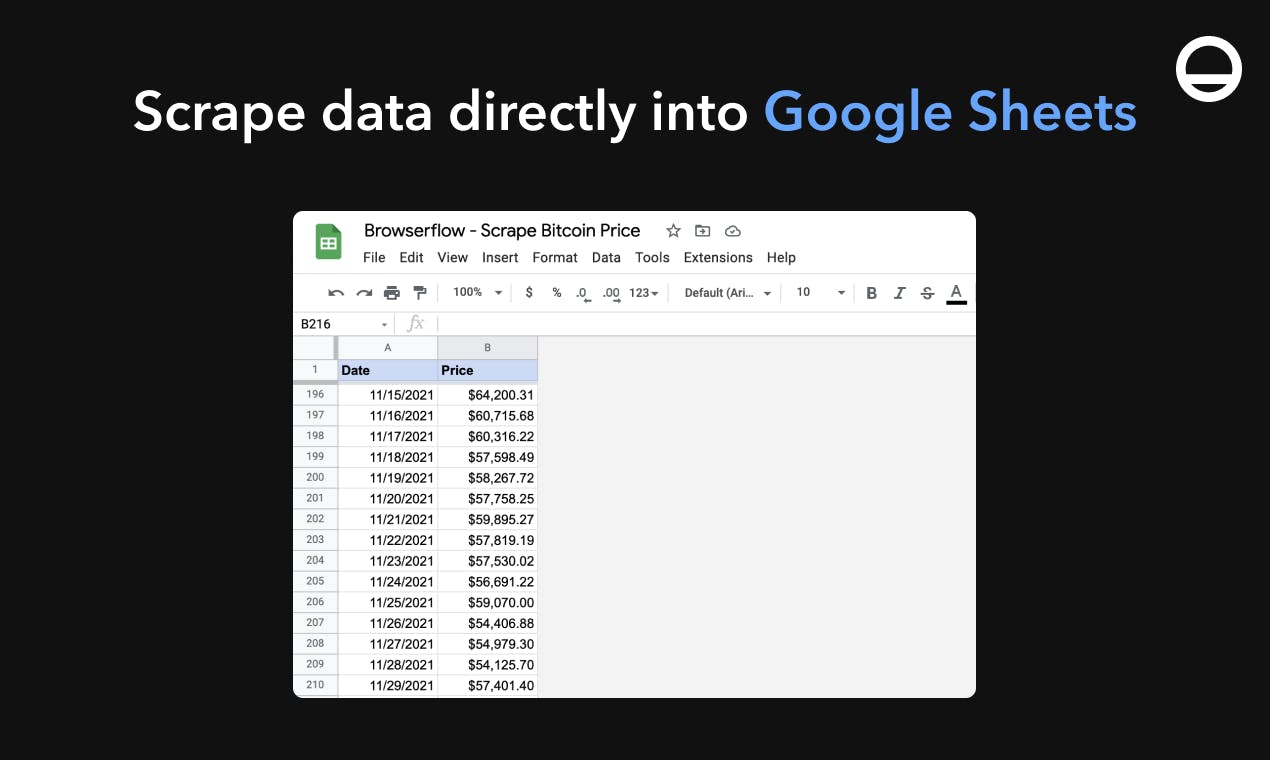Click the formula bar input
1270x760 pixels.
pos(705,324)
